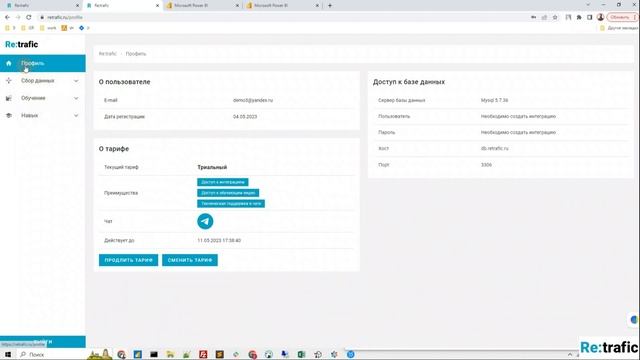The image size is (640, 360).
Task: Open the Сбор данных menu item
Action: tap(42, 81)
